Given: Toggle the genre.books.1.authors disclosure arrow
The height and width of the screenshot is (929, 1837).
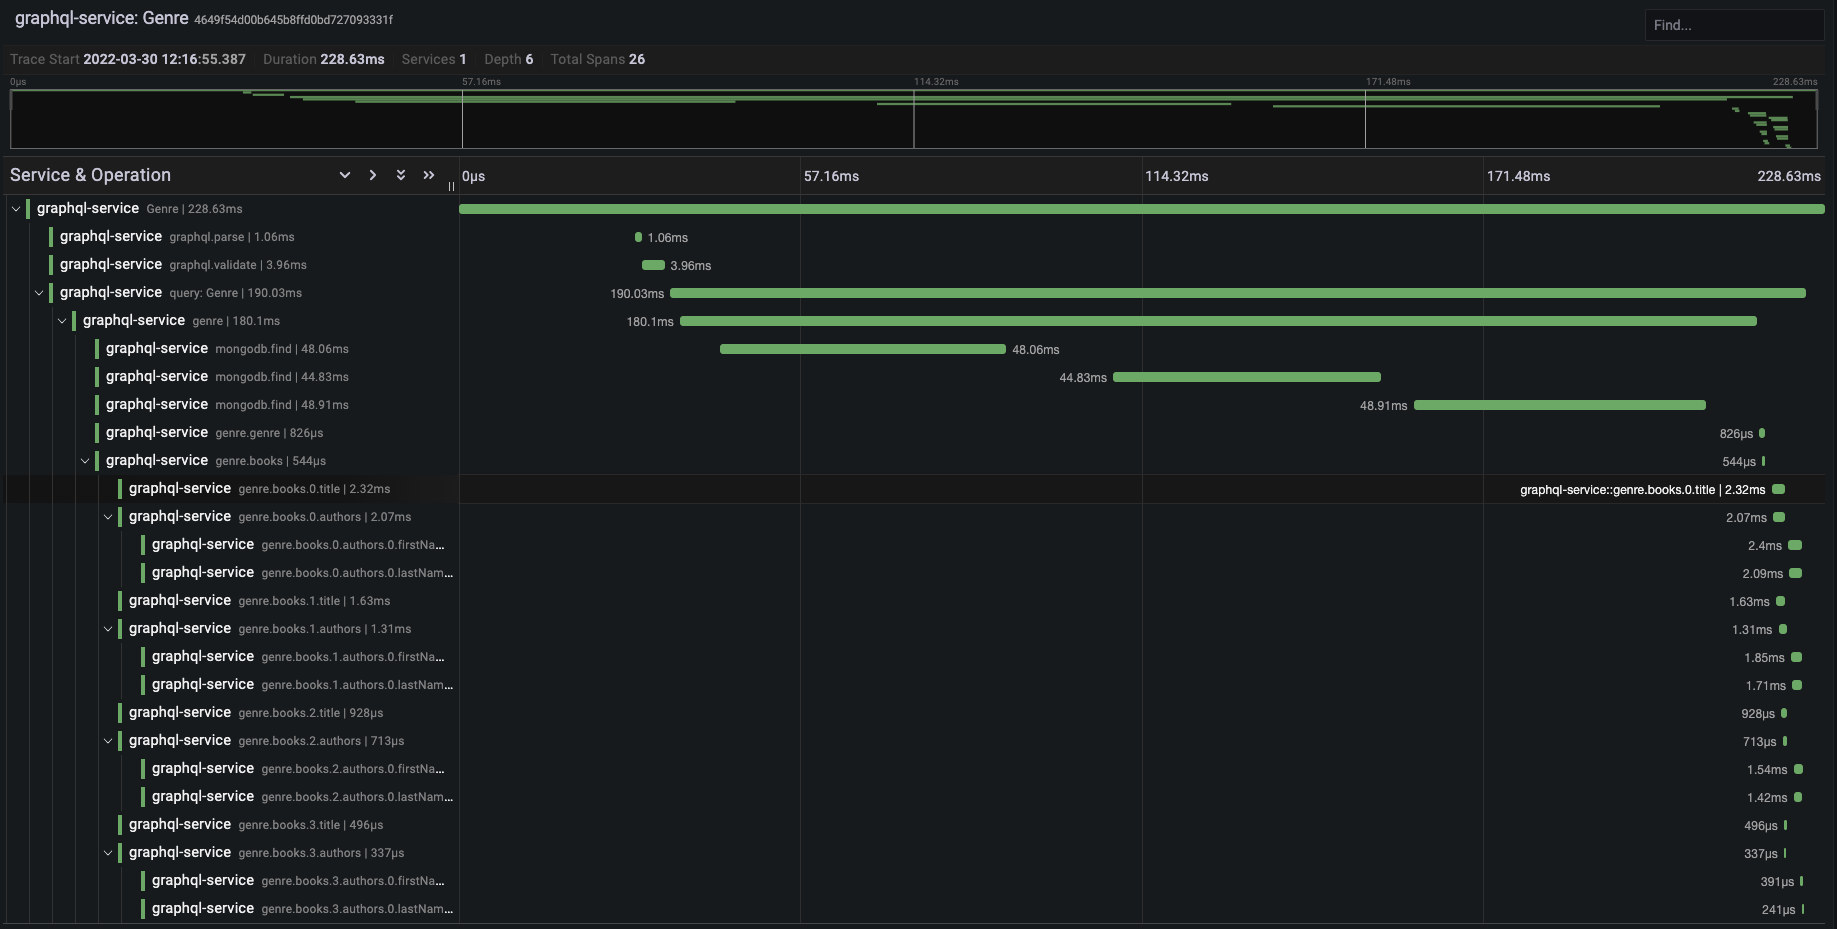Looking at the screenshot, I should [x=108, y=629].
